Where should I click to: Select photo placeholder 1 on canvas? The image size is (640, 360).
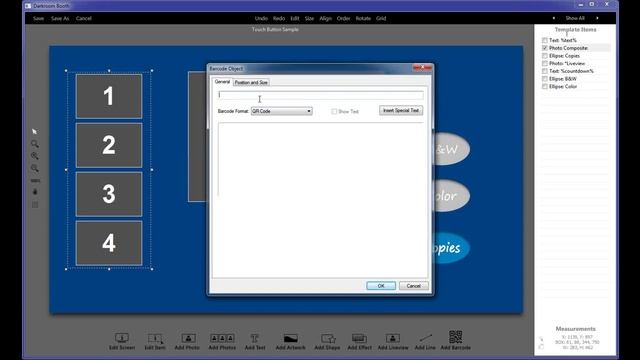click(109, 96)
